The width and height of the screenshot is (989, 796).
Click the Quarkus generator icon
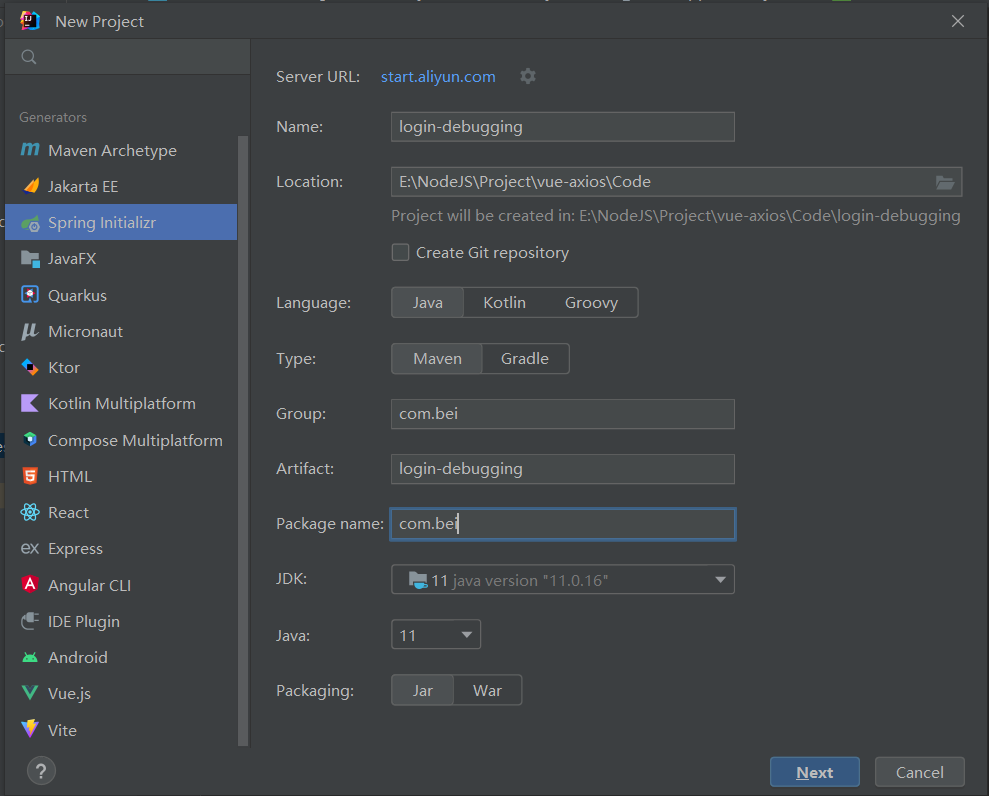(x=30, y=295)
